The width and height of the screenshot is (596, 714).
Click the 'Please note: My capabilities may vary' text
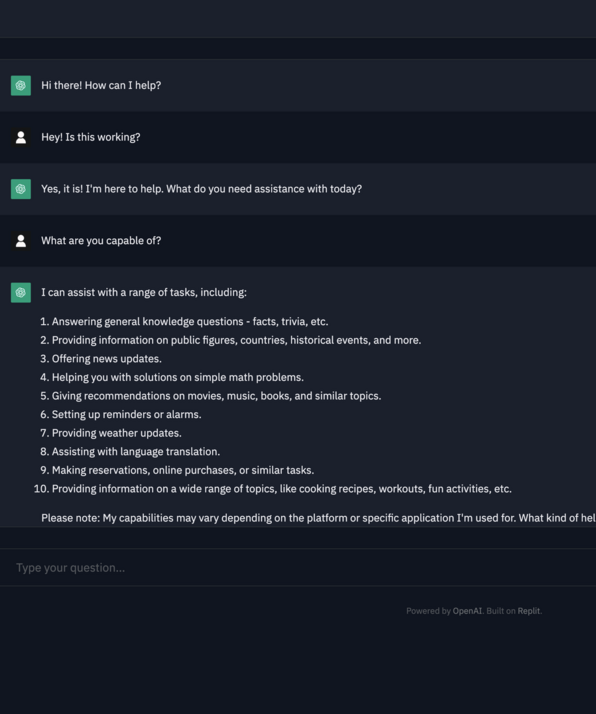point(318,518)
